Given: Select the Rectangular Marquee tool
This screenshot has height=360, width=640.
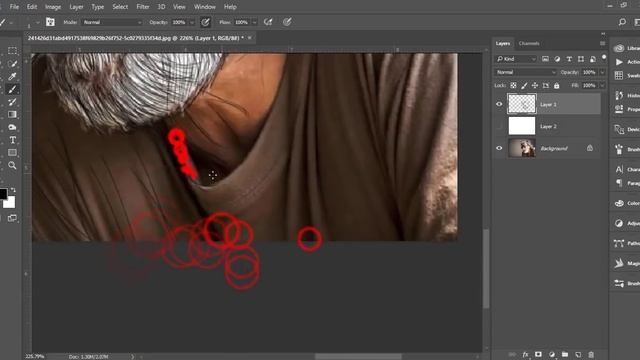Looking at the screenshot, I should click(x=12, y=51).
